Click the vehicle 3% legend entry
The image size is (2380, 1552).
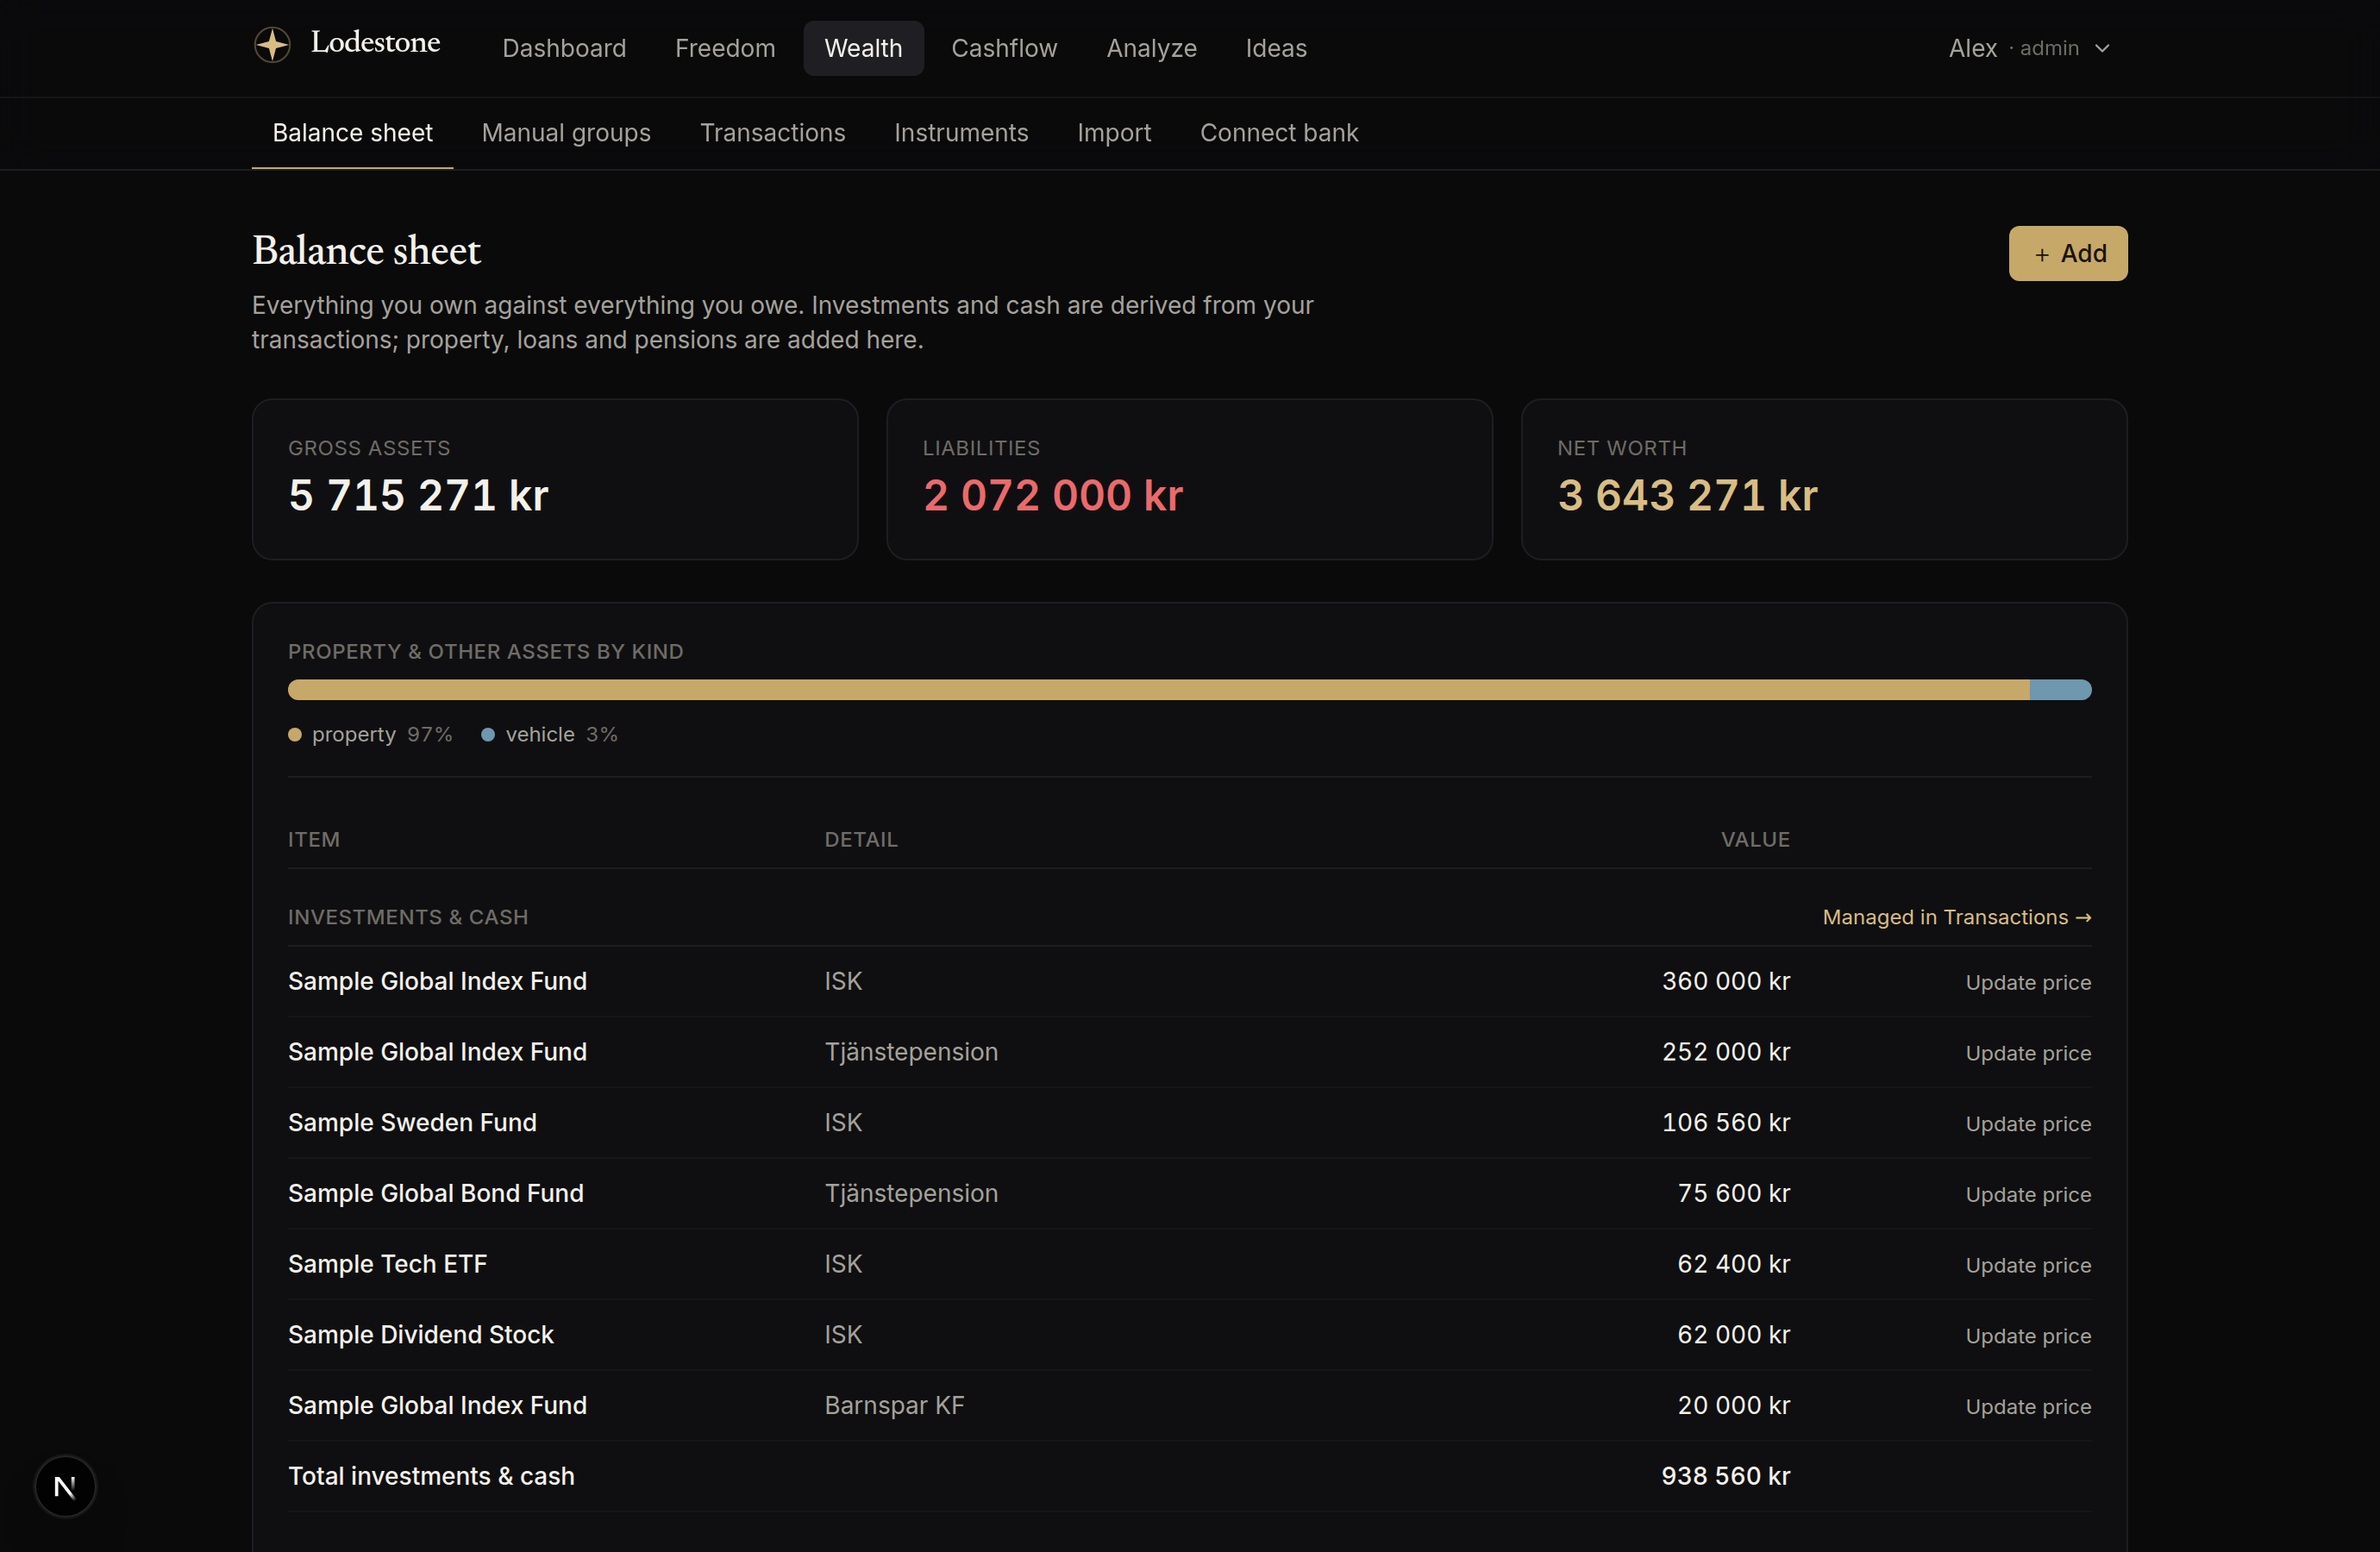click(549, 735)
